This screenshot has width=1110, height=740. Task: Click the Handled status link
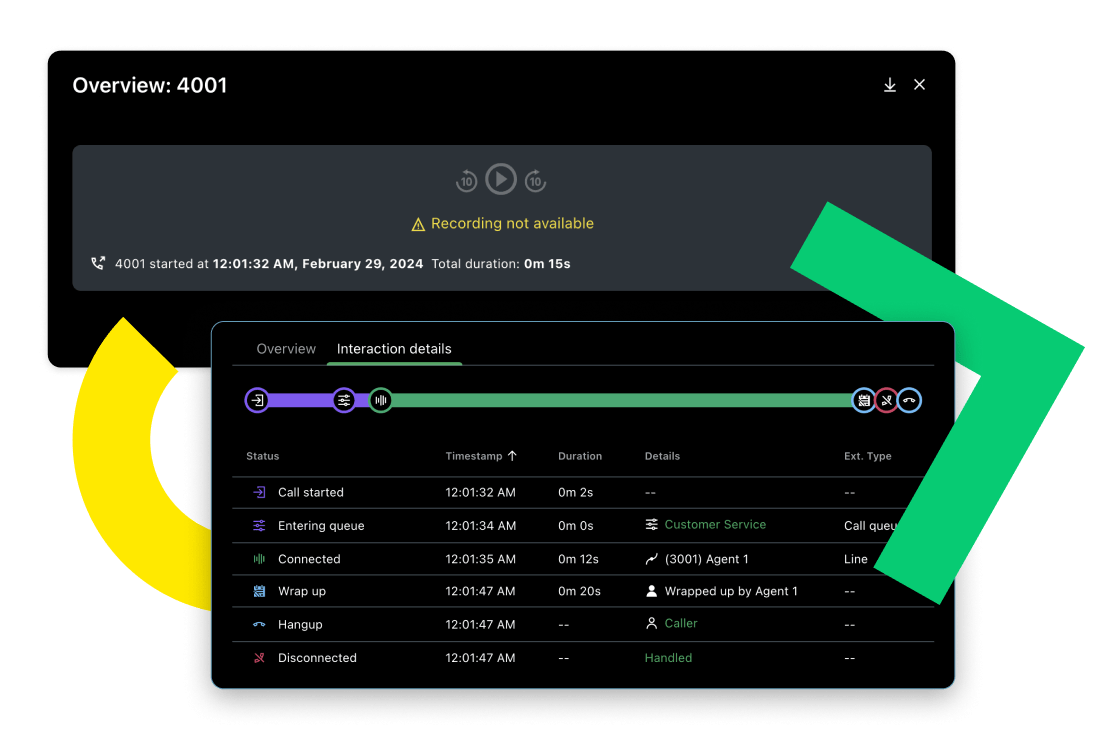click(668, 658)
